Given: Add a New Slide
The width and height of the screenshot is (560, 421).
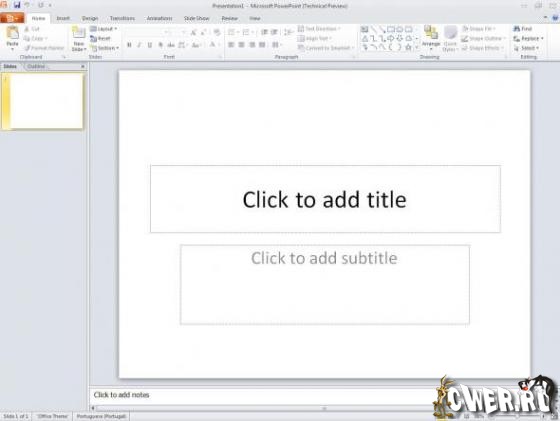Looking at the screenshot, I should [x=79, y=39].
